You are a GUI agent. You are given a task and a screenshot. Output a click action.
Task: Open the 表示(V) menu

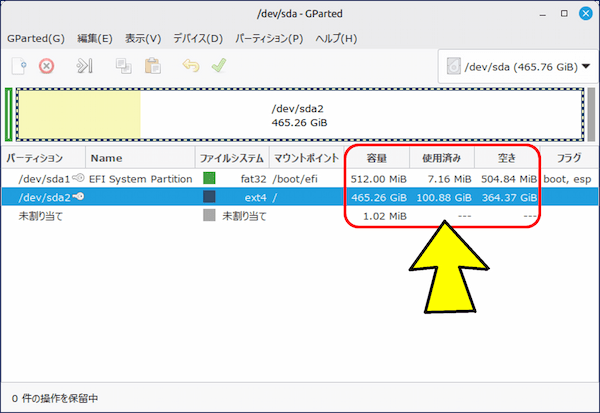tap(143, 39)
